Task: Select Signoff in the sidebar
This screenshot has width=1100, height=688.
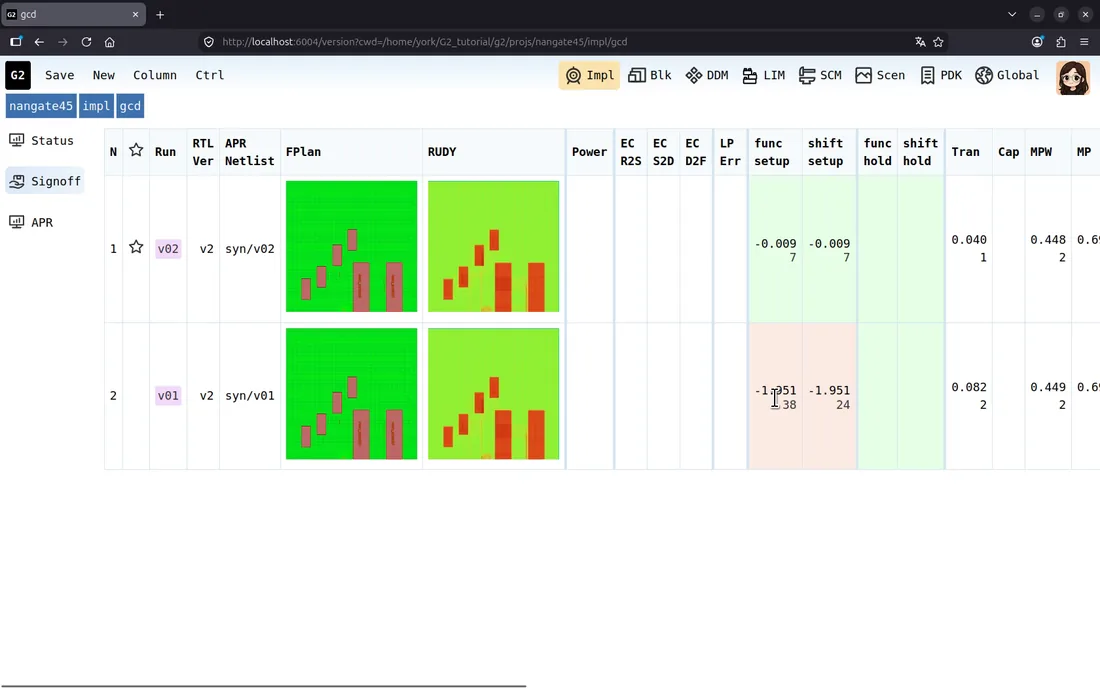Action: 46,181
